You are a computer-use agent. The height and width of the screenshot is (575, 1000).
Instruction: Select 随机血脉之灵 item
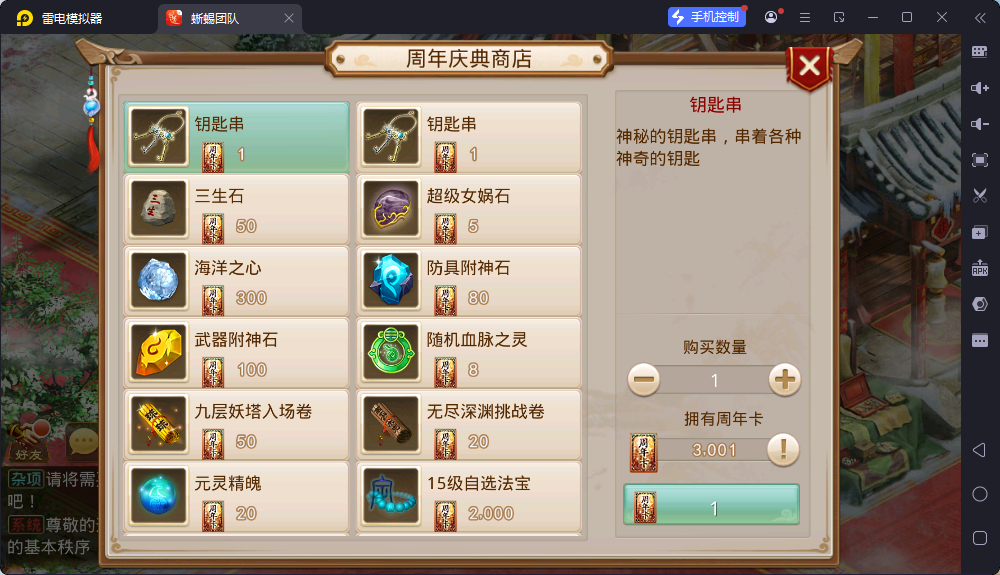[x=469, y=354]
